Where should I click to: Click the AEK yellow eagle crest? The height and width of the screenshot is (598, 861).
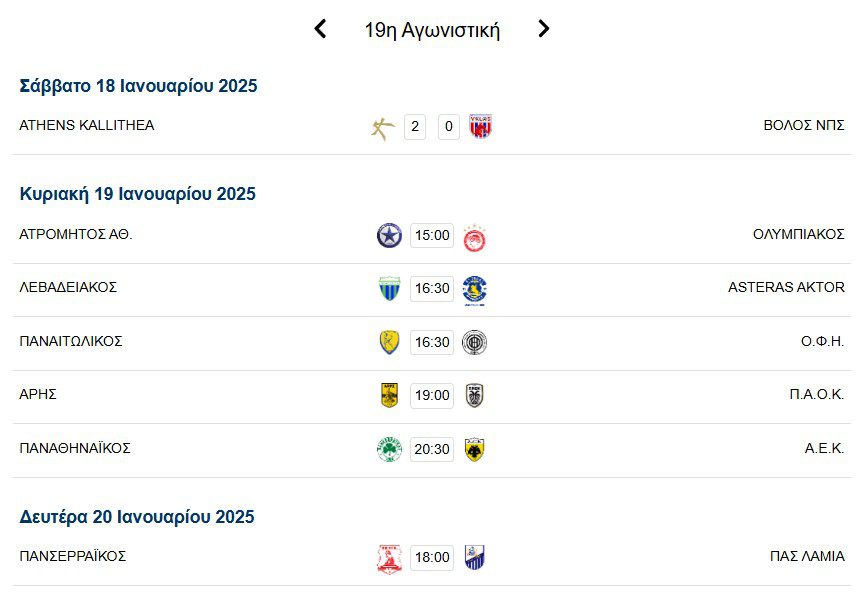475,450
